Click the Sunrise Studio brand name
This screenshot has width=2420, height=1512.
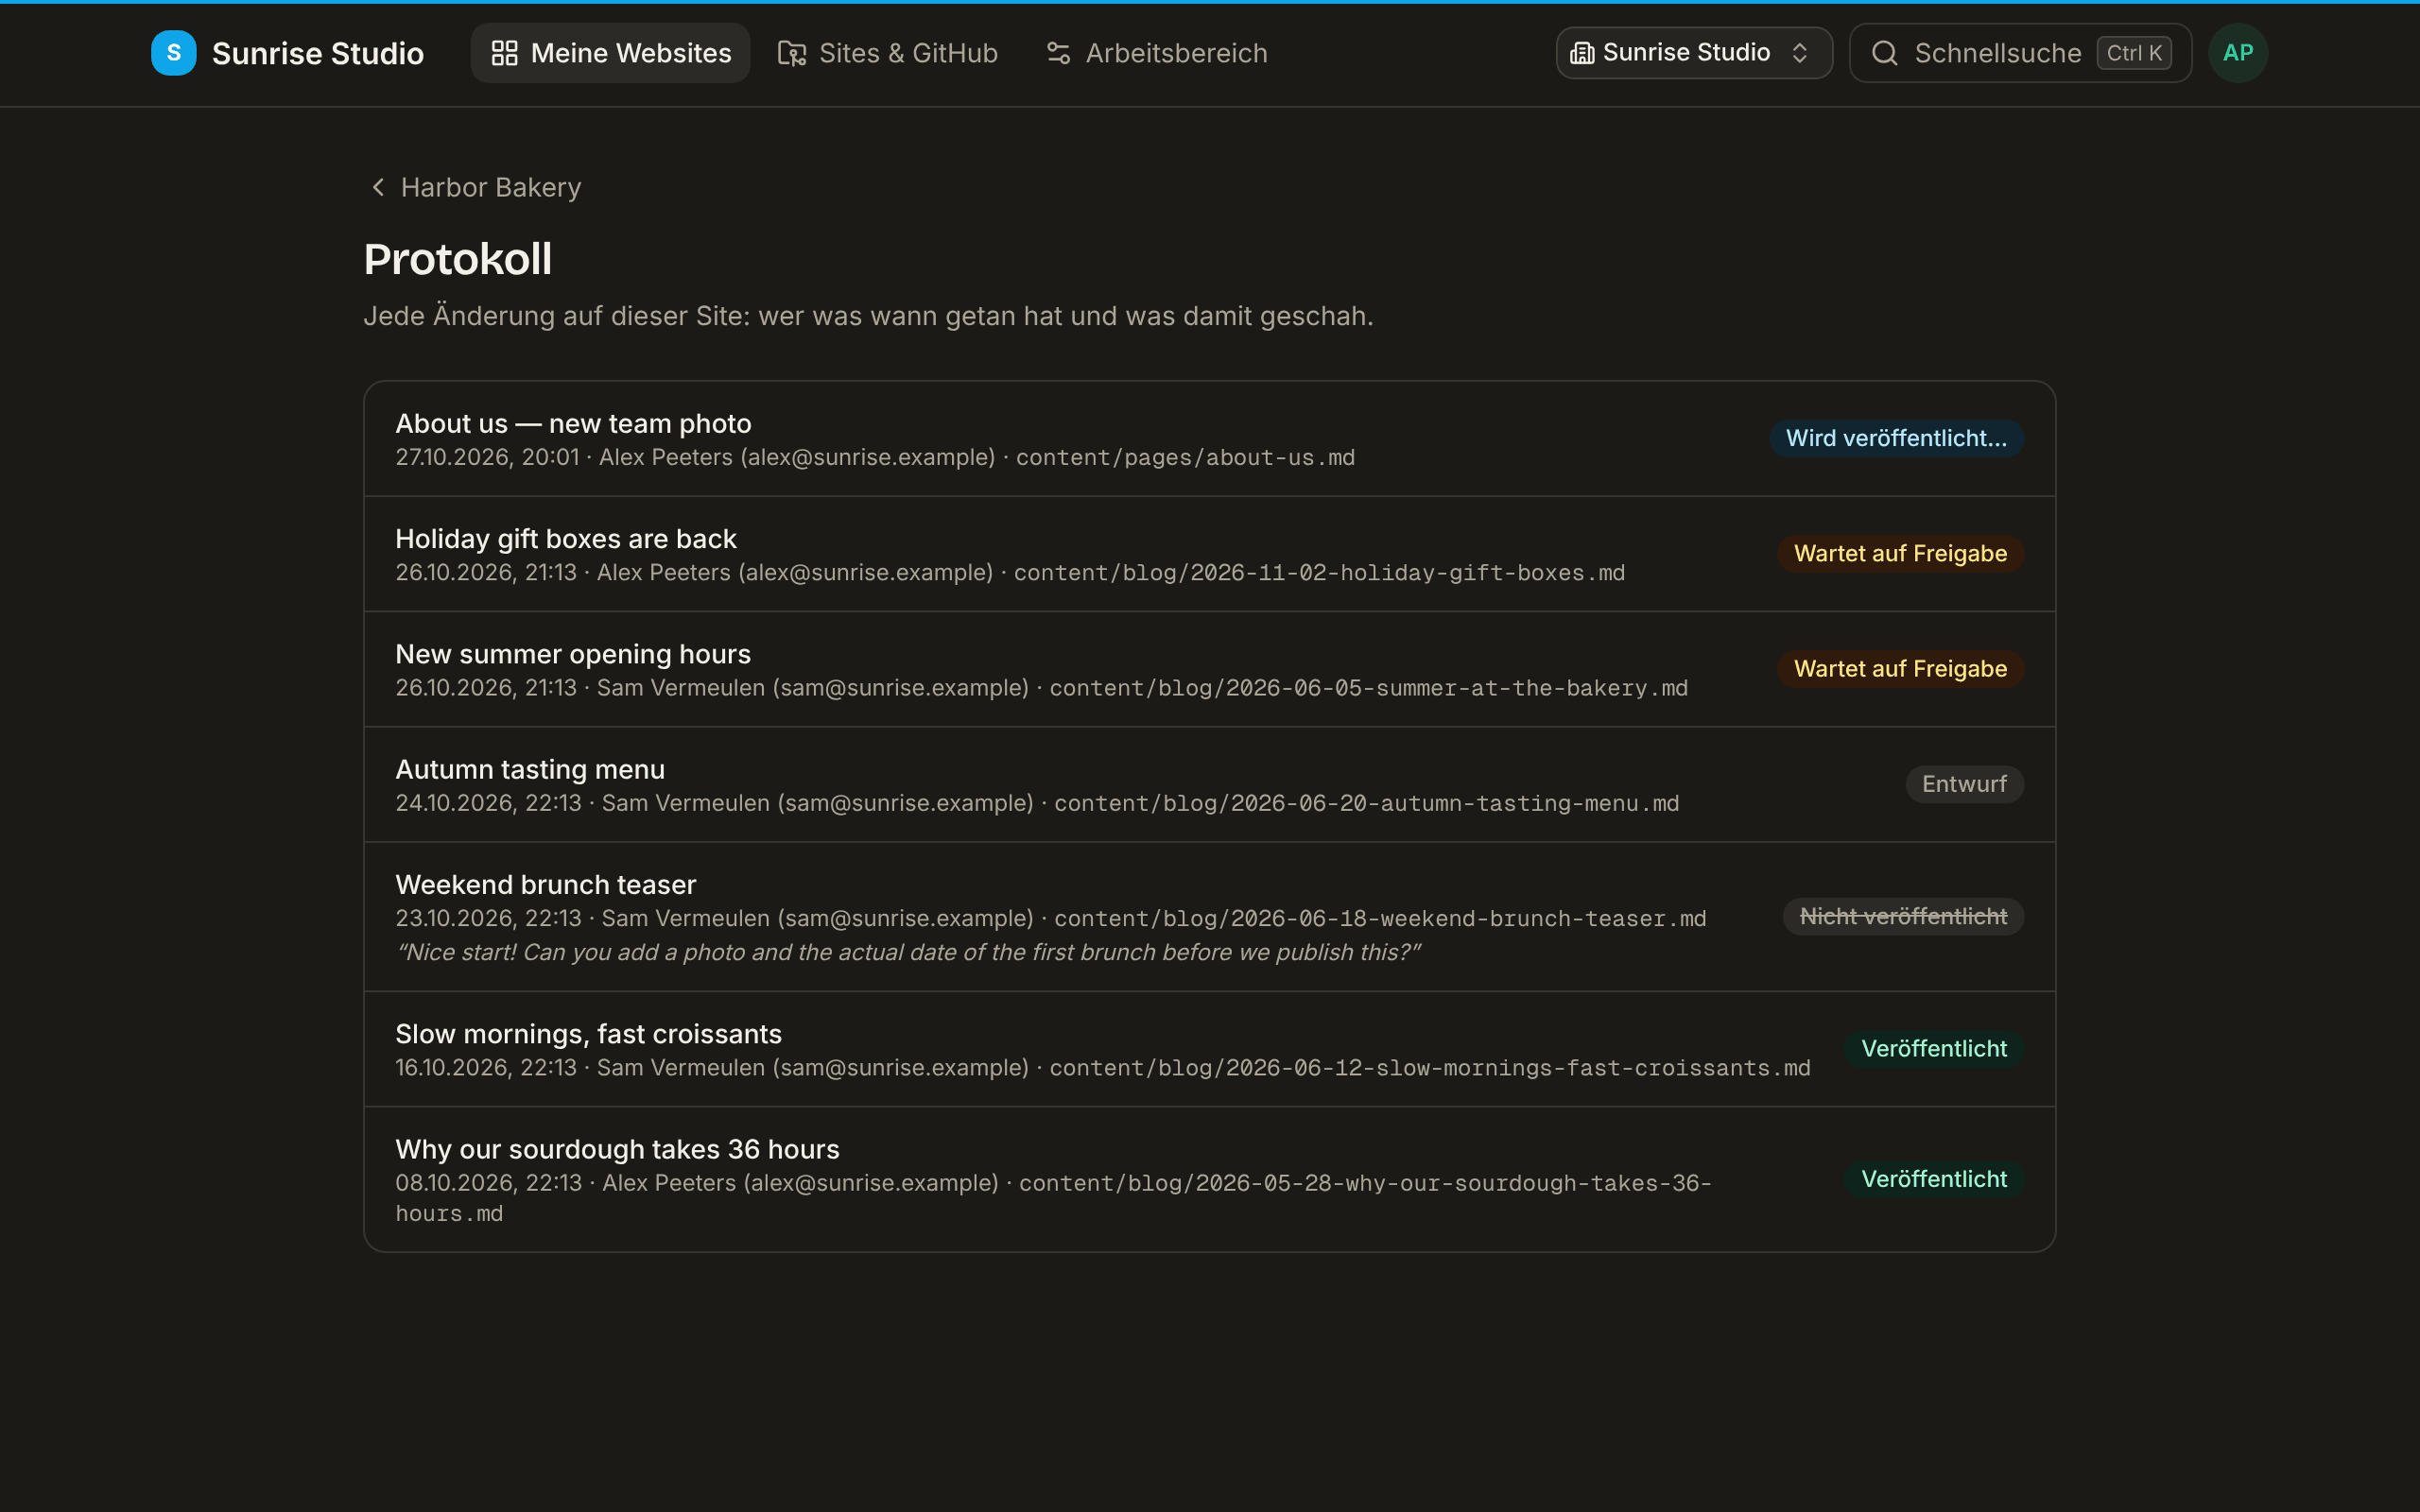pyautogui.click(x=318, y=53)
